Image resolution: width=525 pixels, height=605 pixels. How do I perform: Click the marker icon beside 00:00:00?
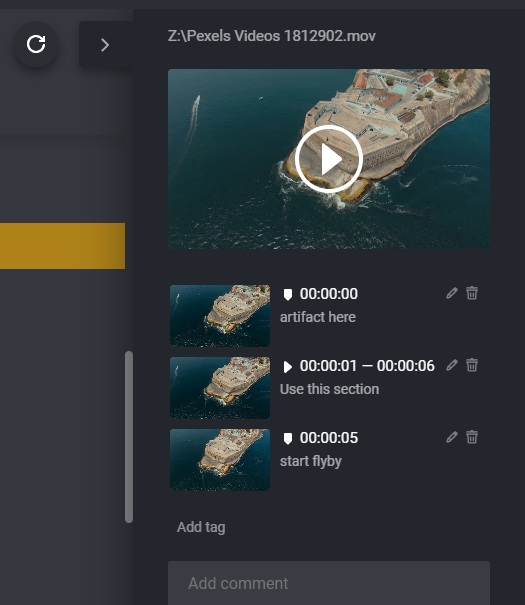pyautogui.click(x=288, y=294)
